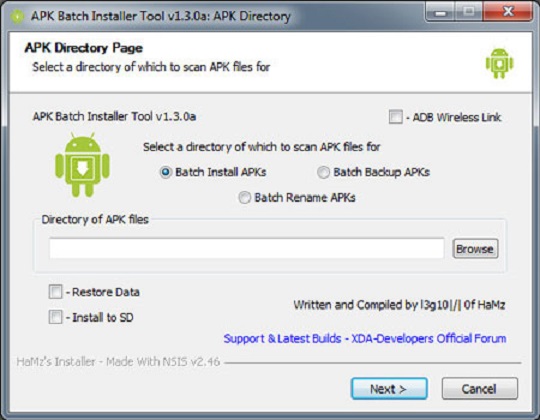The width and height of the screenshot is (540, 420).
Task: Cancel the installer wizard
Action: [x=479, y=389]
